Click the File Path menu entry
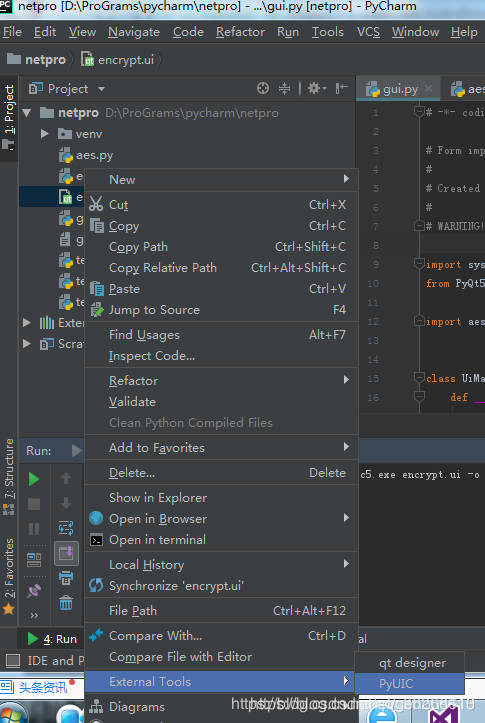 click(221, 610)
